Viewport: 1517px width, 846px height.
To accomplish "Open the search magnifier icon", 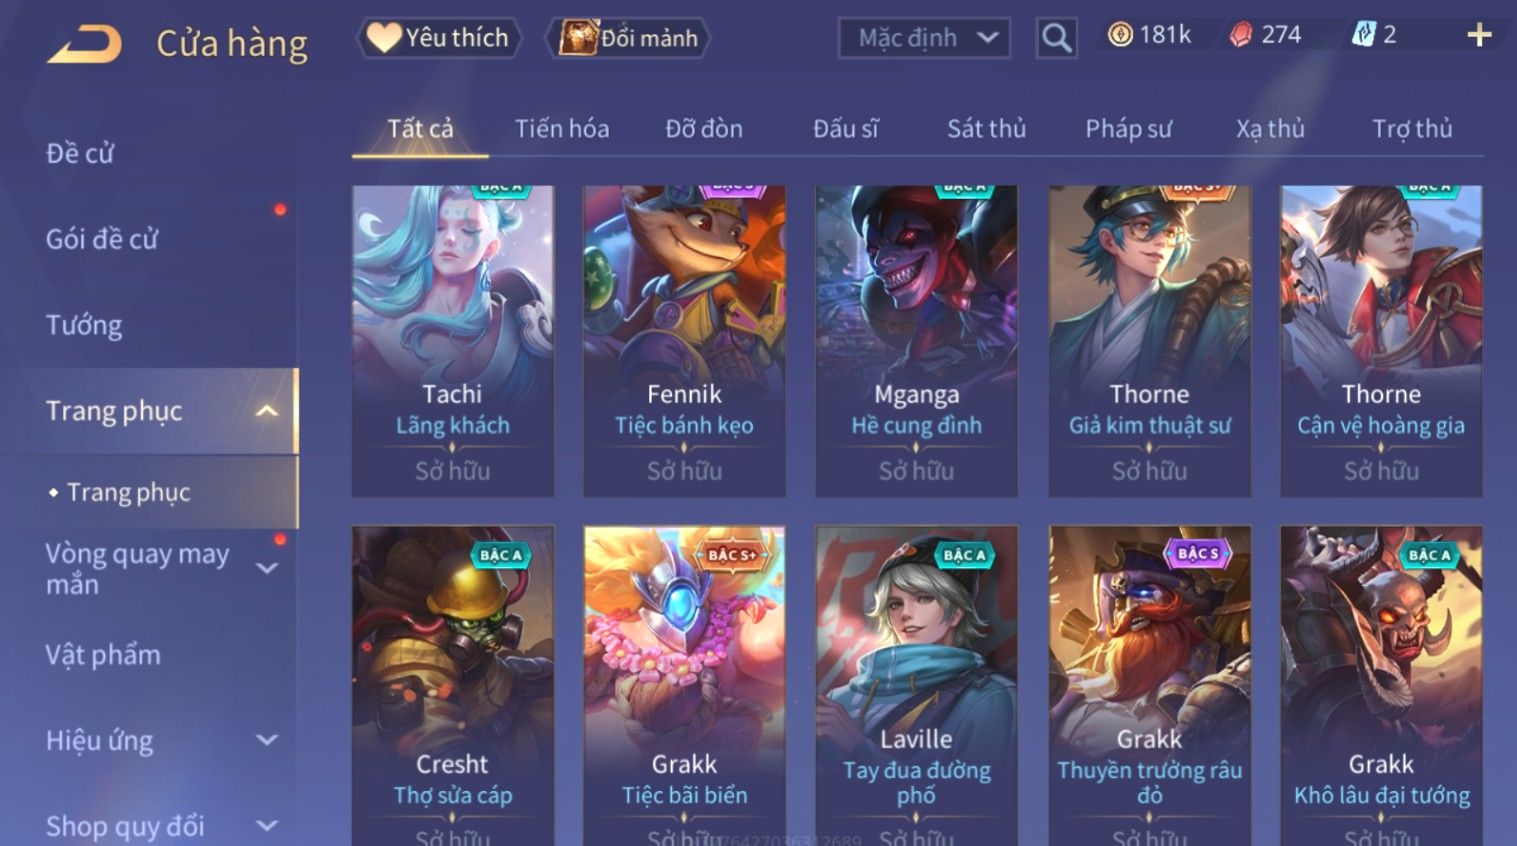I will [1056, 38].
